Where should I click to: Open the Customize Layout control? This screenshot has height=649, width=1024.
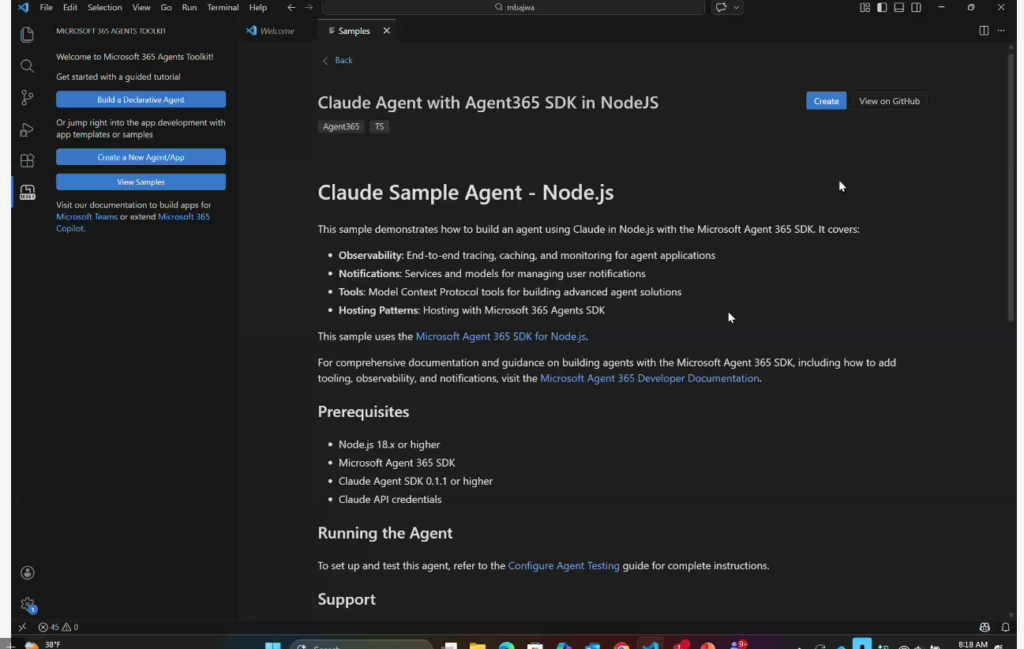click(x=865, y=8)
